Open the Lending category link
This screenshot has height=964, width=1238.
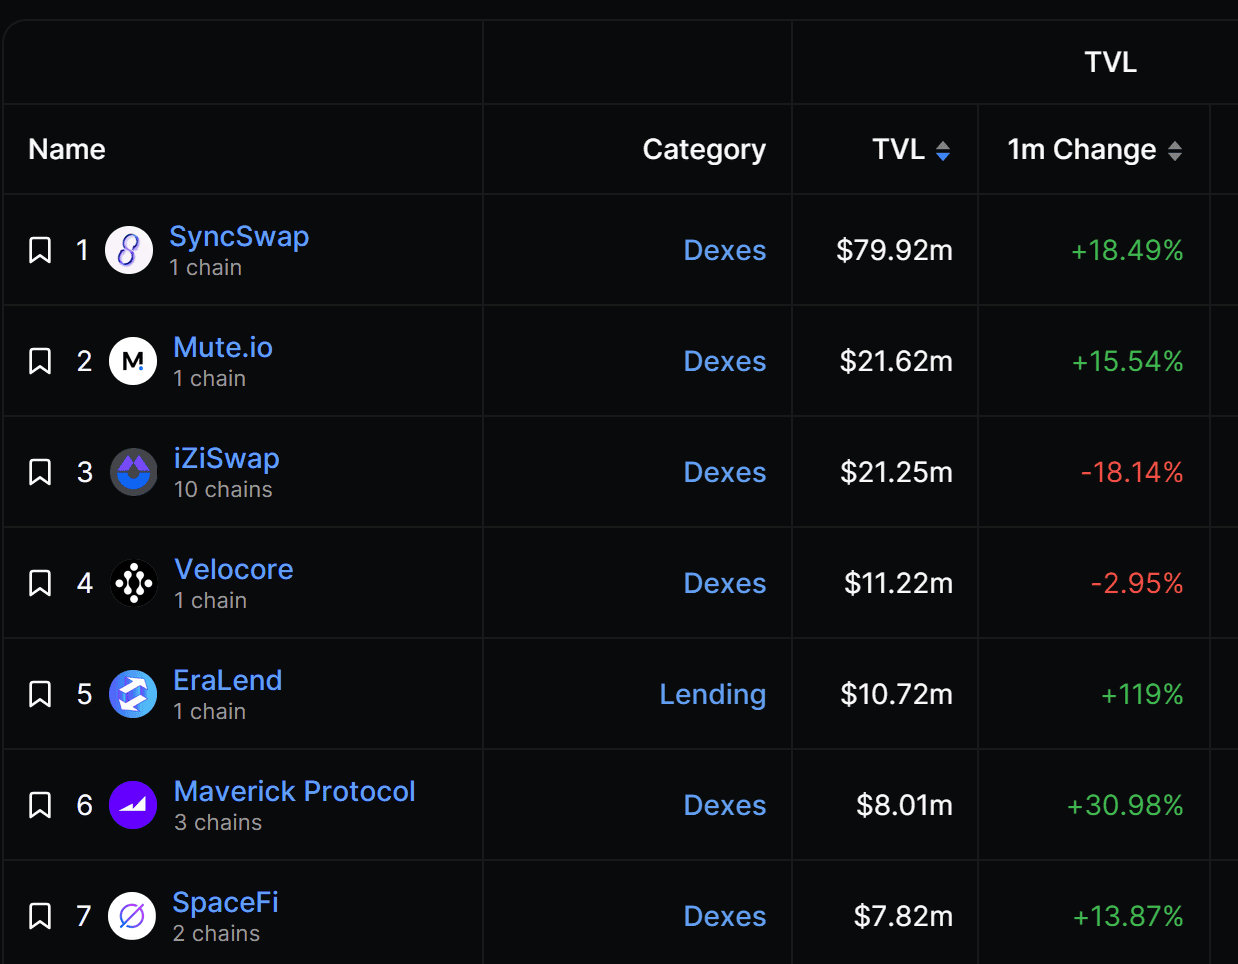click(713, 694)
